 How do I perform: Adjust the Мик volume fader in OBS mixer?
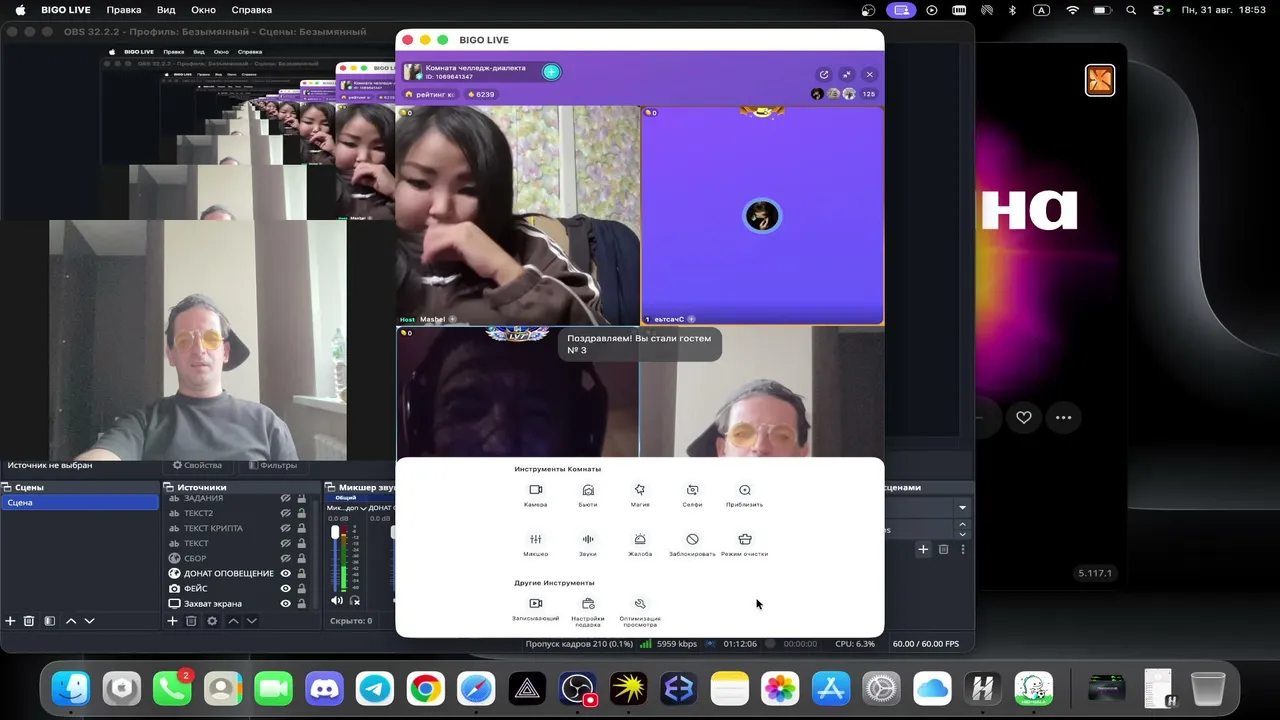(x=335, y=533)
